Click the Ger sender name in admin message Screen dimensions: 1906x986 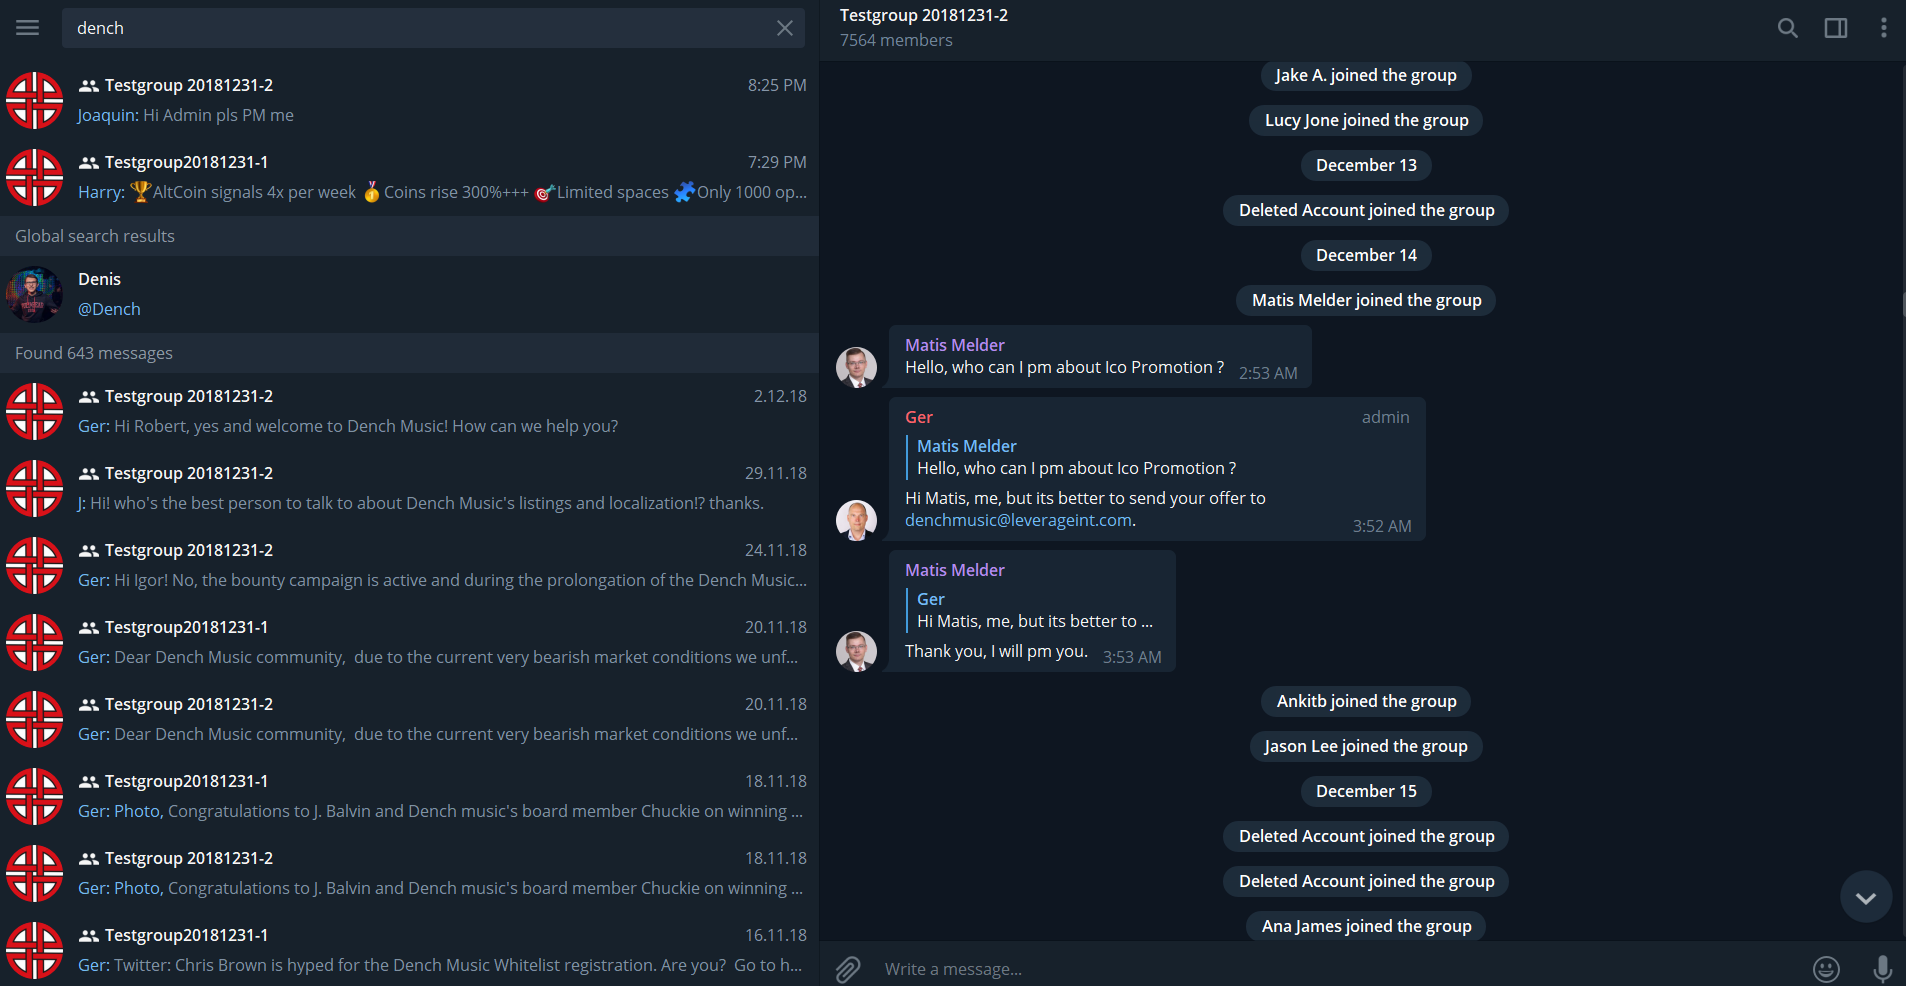pyautogui.click(x=919, y=417)
